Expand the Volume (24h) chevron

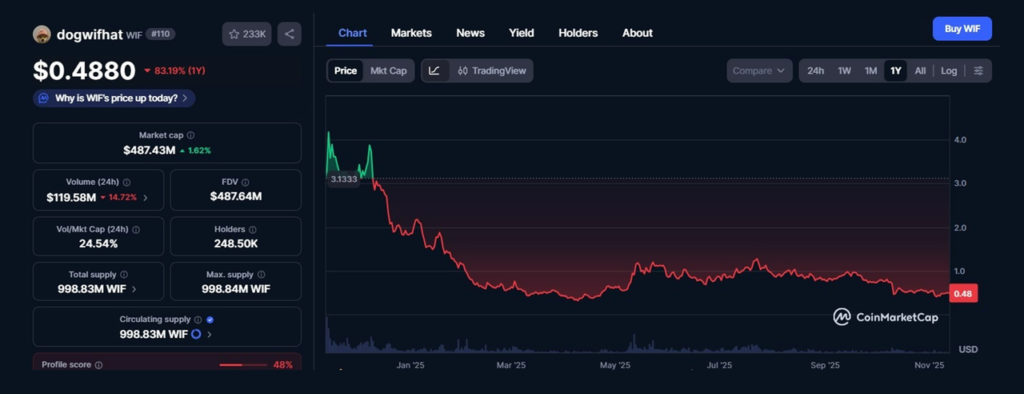[x=145, y=197]
